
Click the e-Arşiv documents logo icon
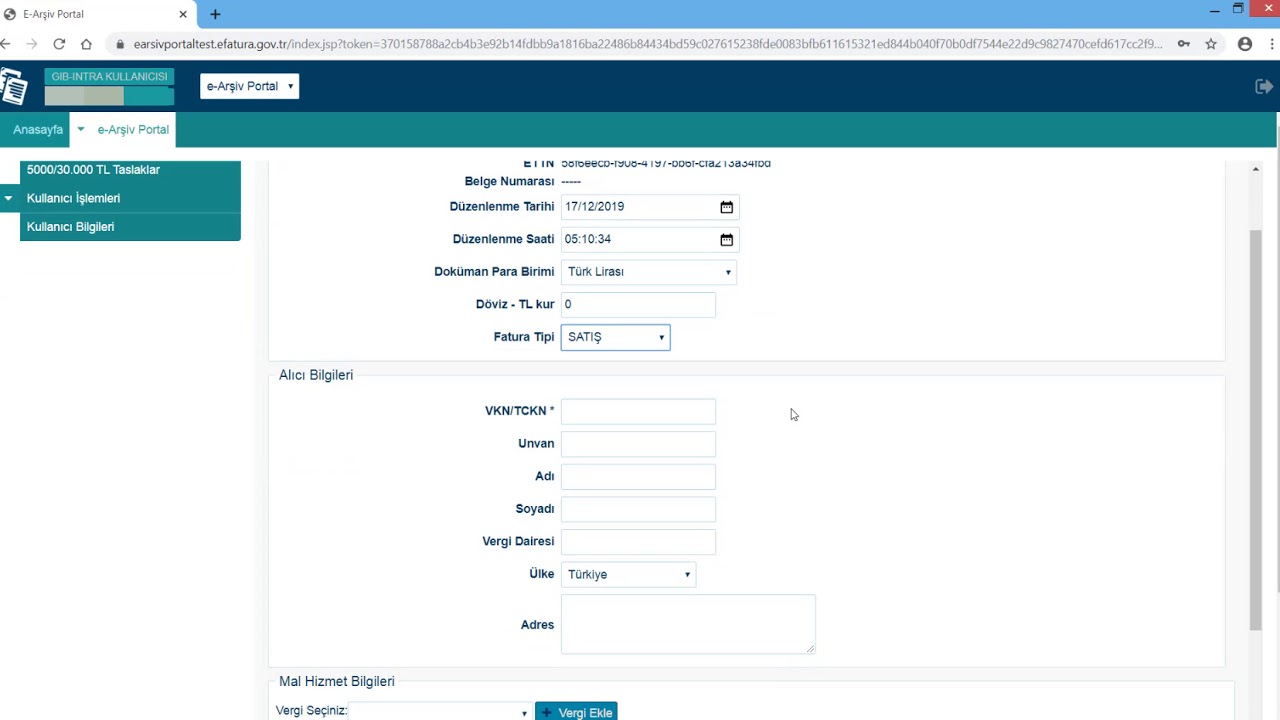(x=14, y=87)
